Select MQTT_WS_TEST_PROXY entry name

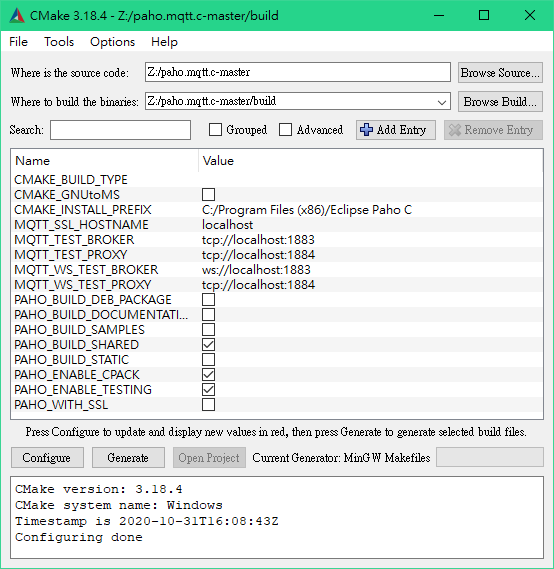[82, 284]
